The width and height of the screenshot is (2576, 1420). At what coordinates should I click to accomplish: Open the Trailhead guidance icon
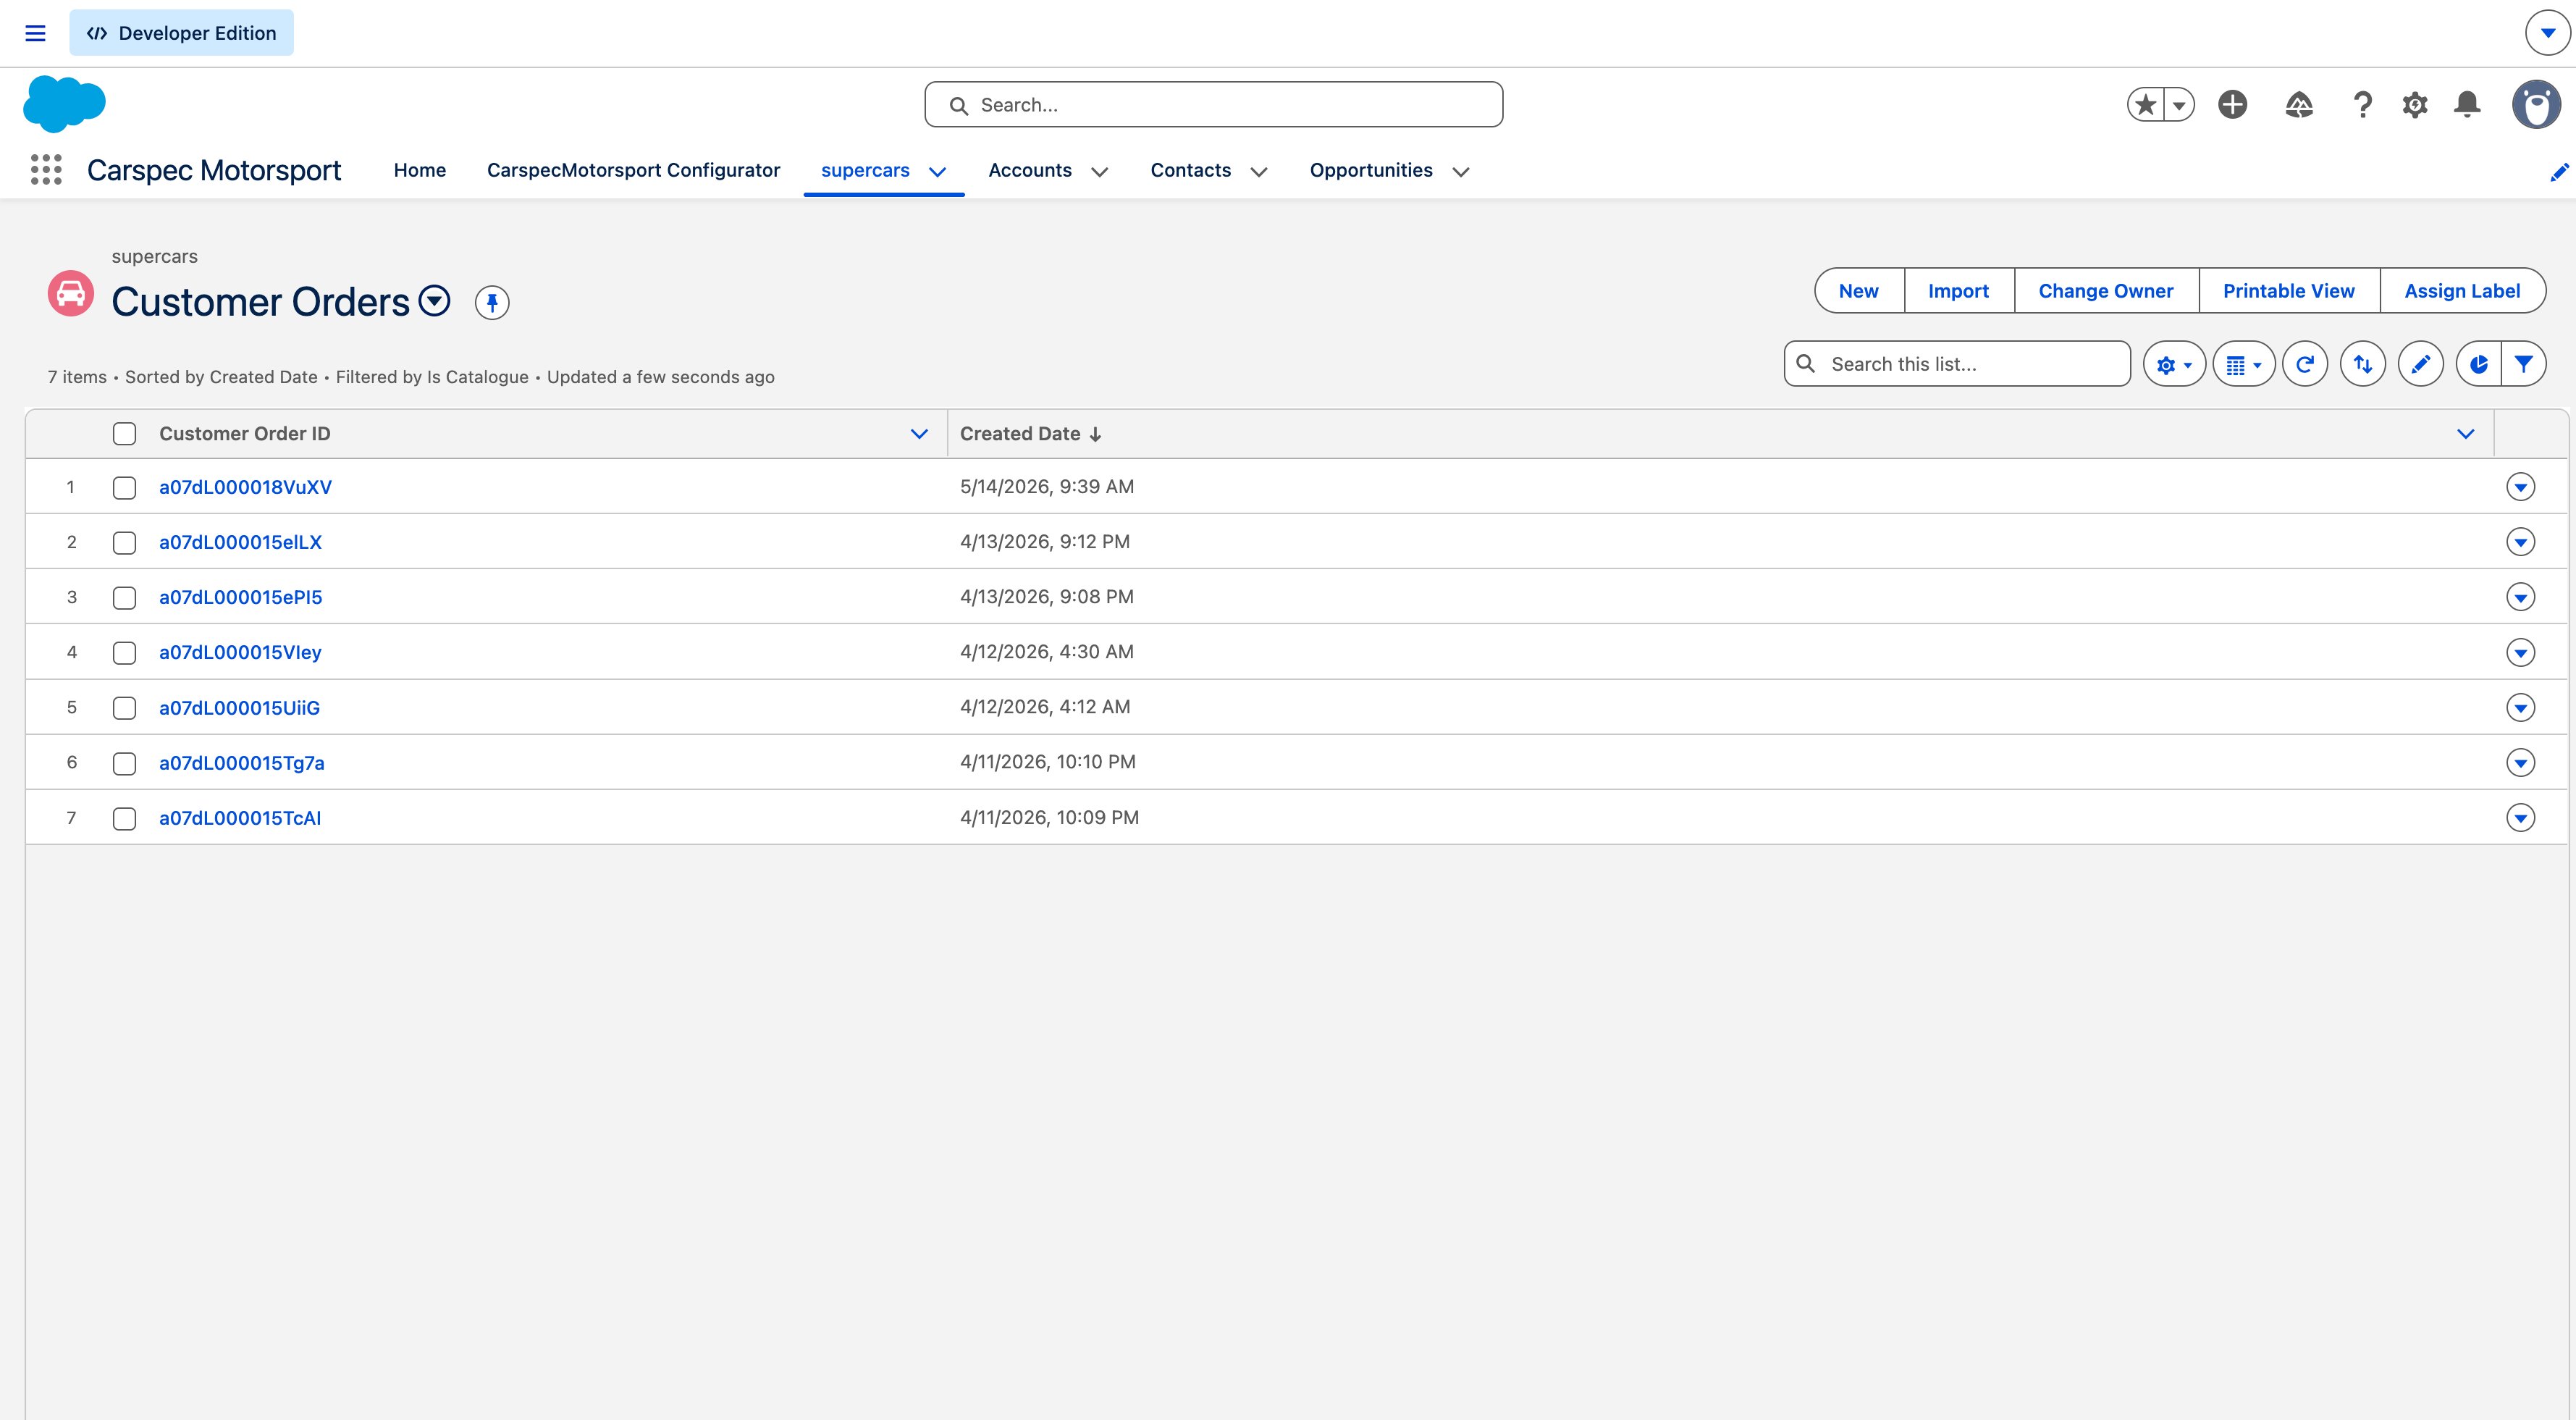point(2299,104)
